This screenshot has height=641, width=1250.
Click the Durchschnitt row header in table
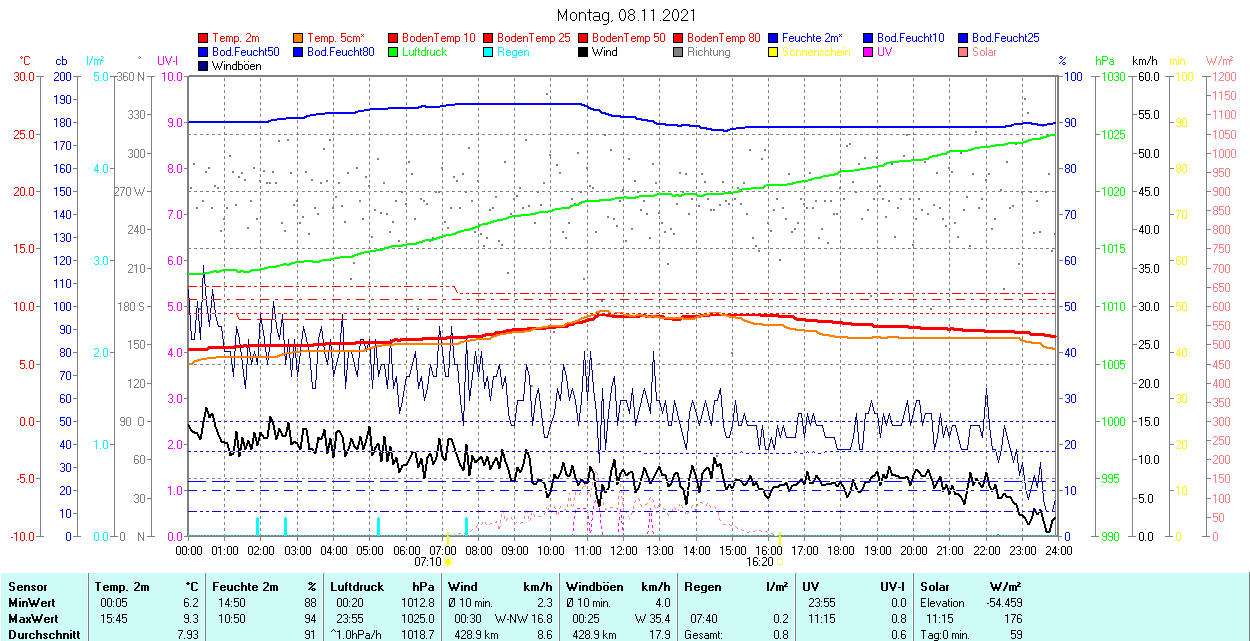39,634
